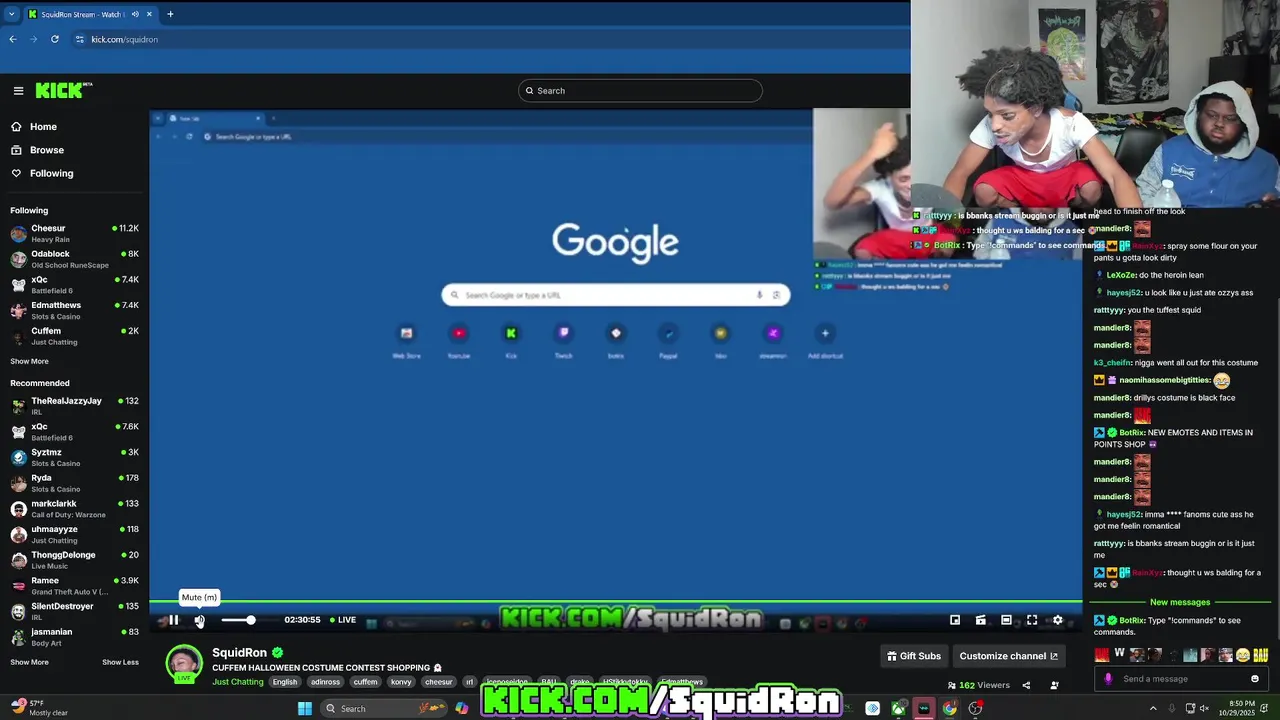The width and height of the screenshot is (1280, 720).
Task: Open uhmaayyze's channel
Action: [74, 535]
